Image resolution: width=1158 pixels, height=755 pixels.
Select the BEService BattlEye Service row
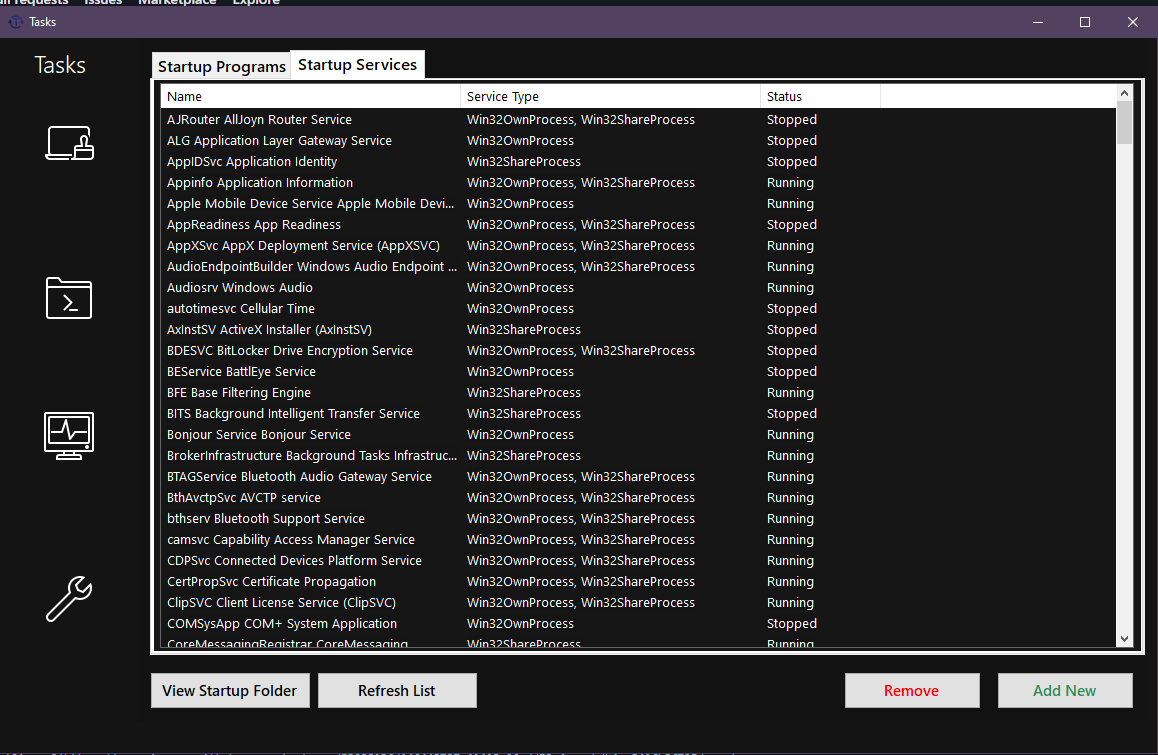[638, 372]
